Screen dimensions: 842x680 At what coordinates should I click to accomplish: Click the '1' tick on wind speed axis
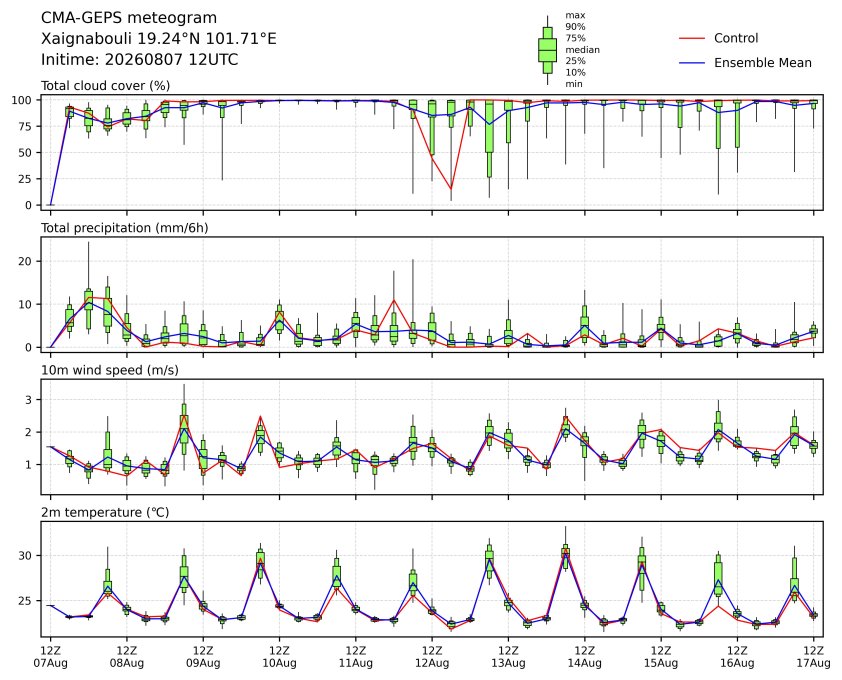(29, 465)
